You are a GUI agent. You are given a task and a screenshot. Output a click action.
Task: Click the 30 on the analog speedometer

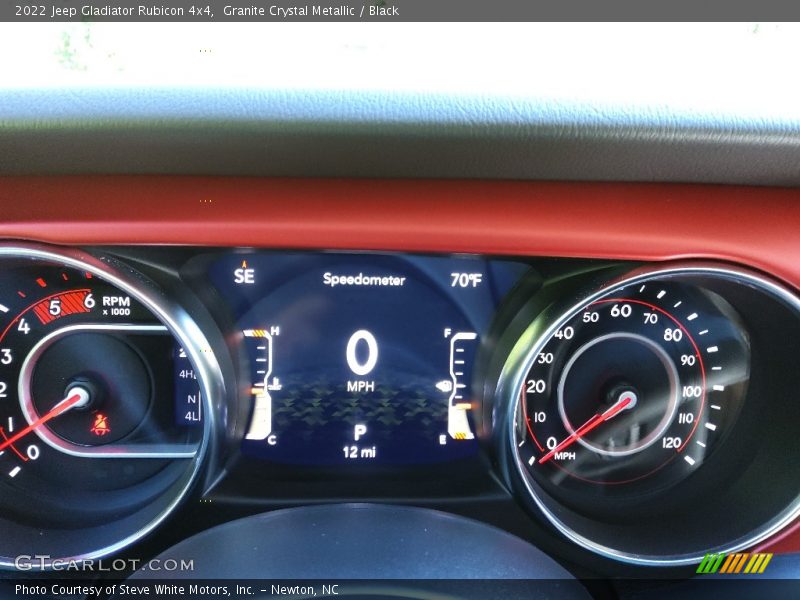click(545, 358)
